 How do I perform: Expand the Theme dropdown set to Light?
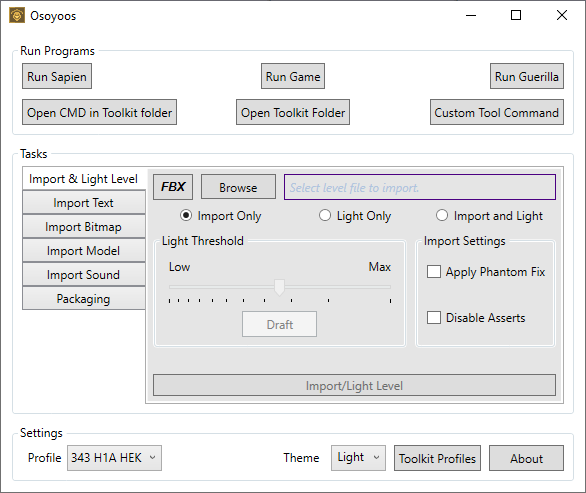click(x=358, y=458)
